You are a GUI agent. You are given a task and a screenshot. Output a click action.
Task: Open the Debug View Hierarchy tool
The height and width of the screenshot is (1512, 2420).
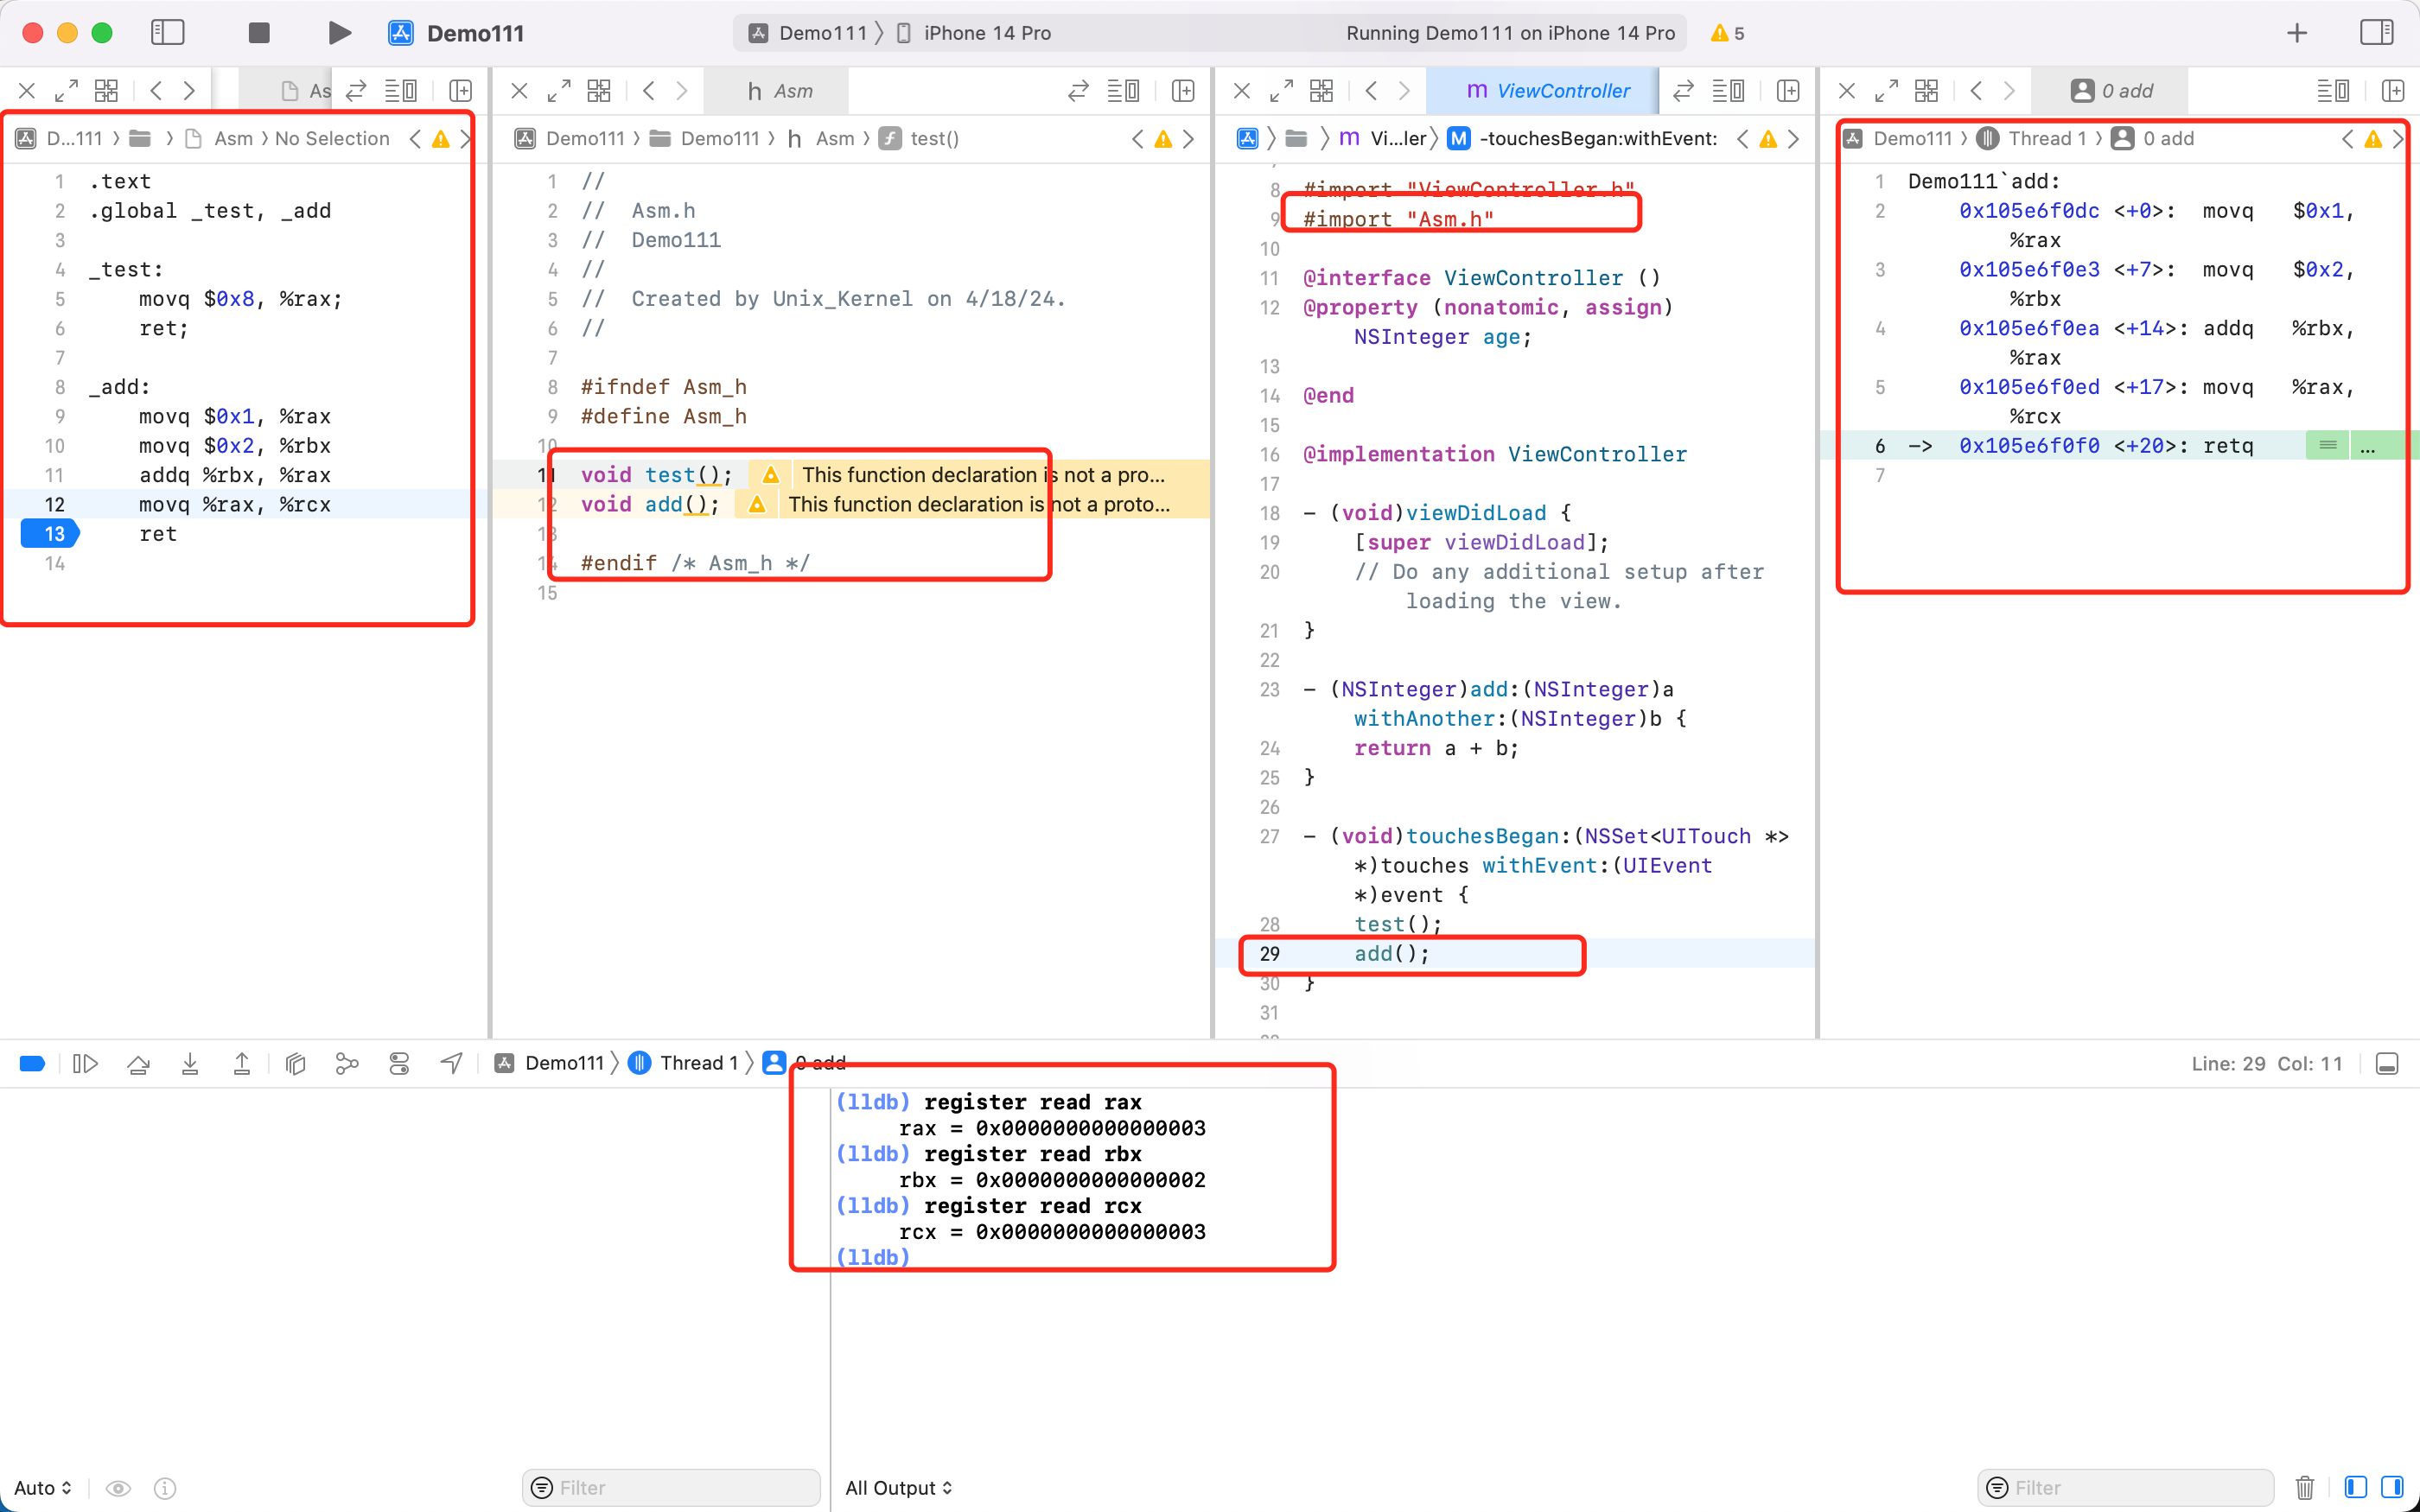click(295, 1064)
